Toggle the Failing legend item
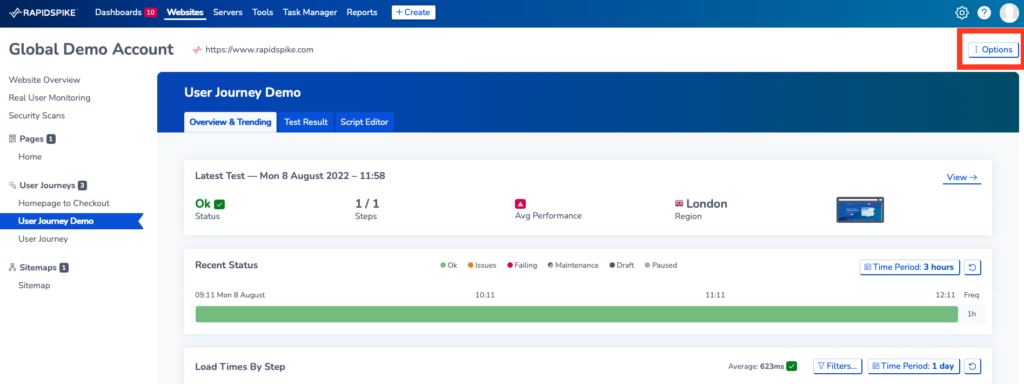The height and width of the screenshot is (384, 1024). pyautogui.click(x=522, y=265)
